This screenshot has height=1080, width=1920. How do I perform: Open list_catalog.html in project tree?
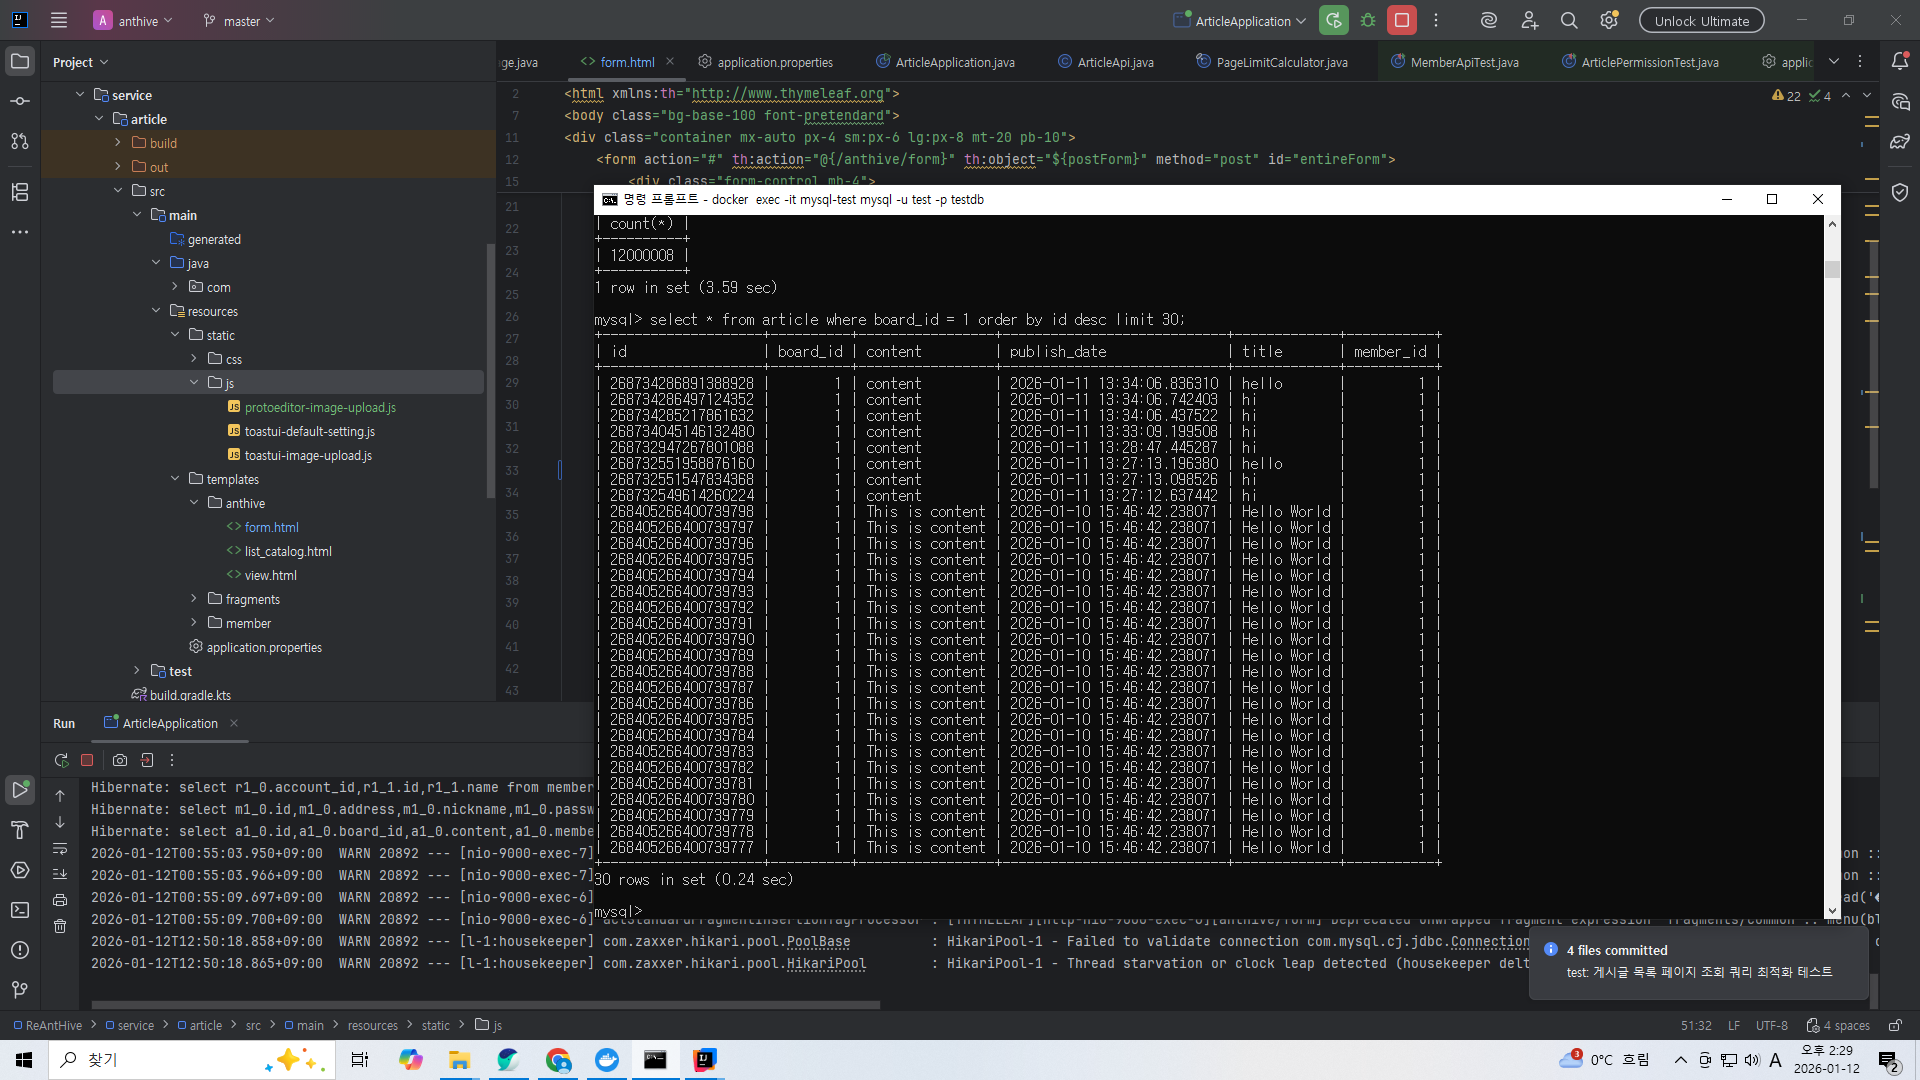(x=288, y=551)
